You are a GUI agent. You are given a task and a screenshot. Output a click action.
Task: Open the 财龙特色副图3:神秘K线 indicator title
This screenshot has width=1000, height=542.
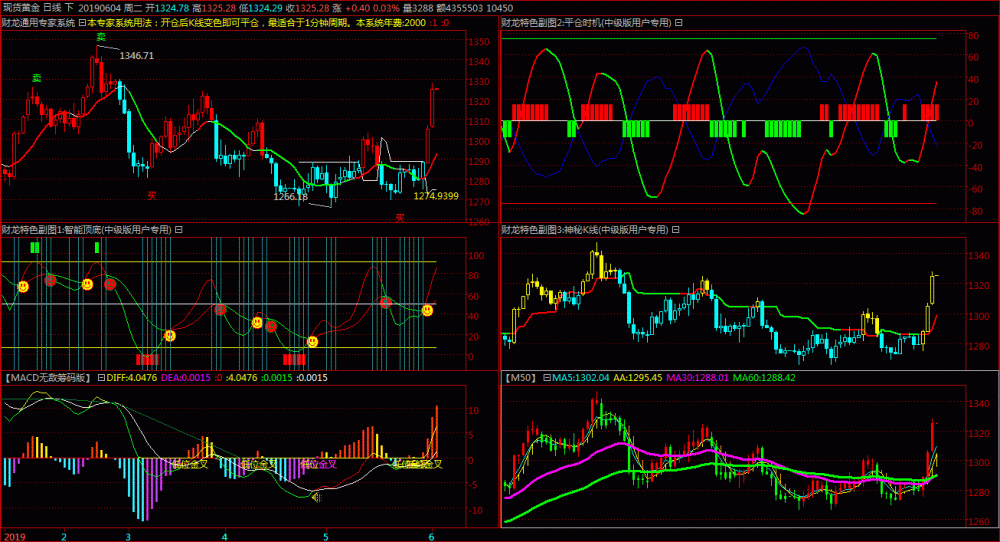point(585,230)
